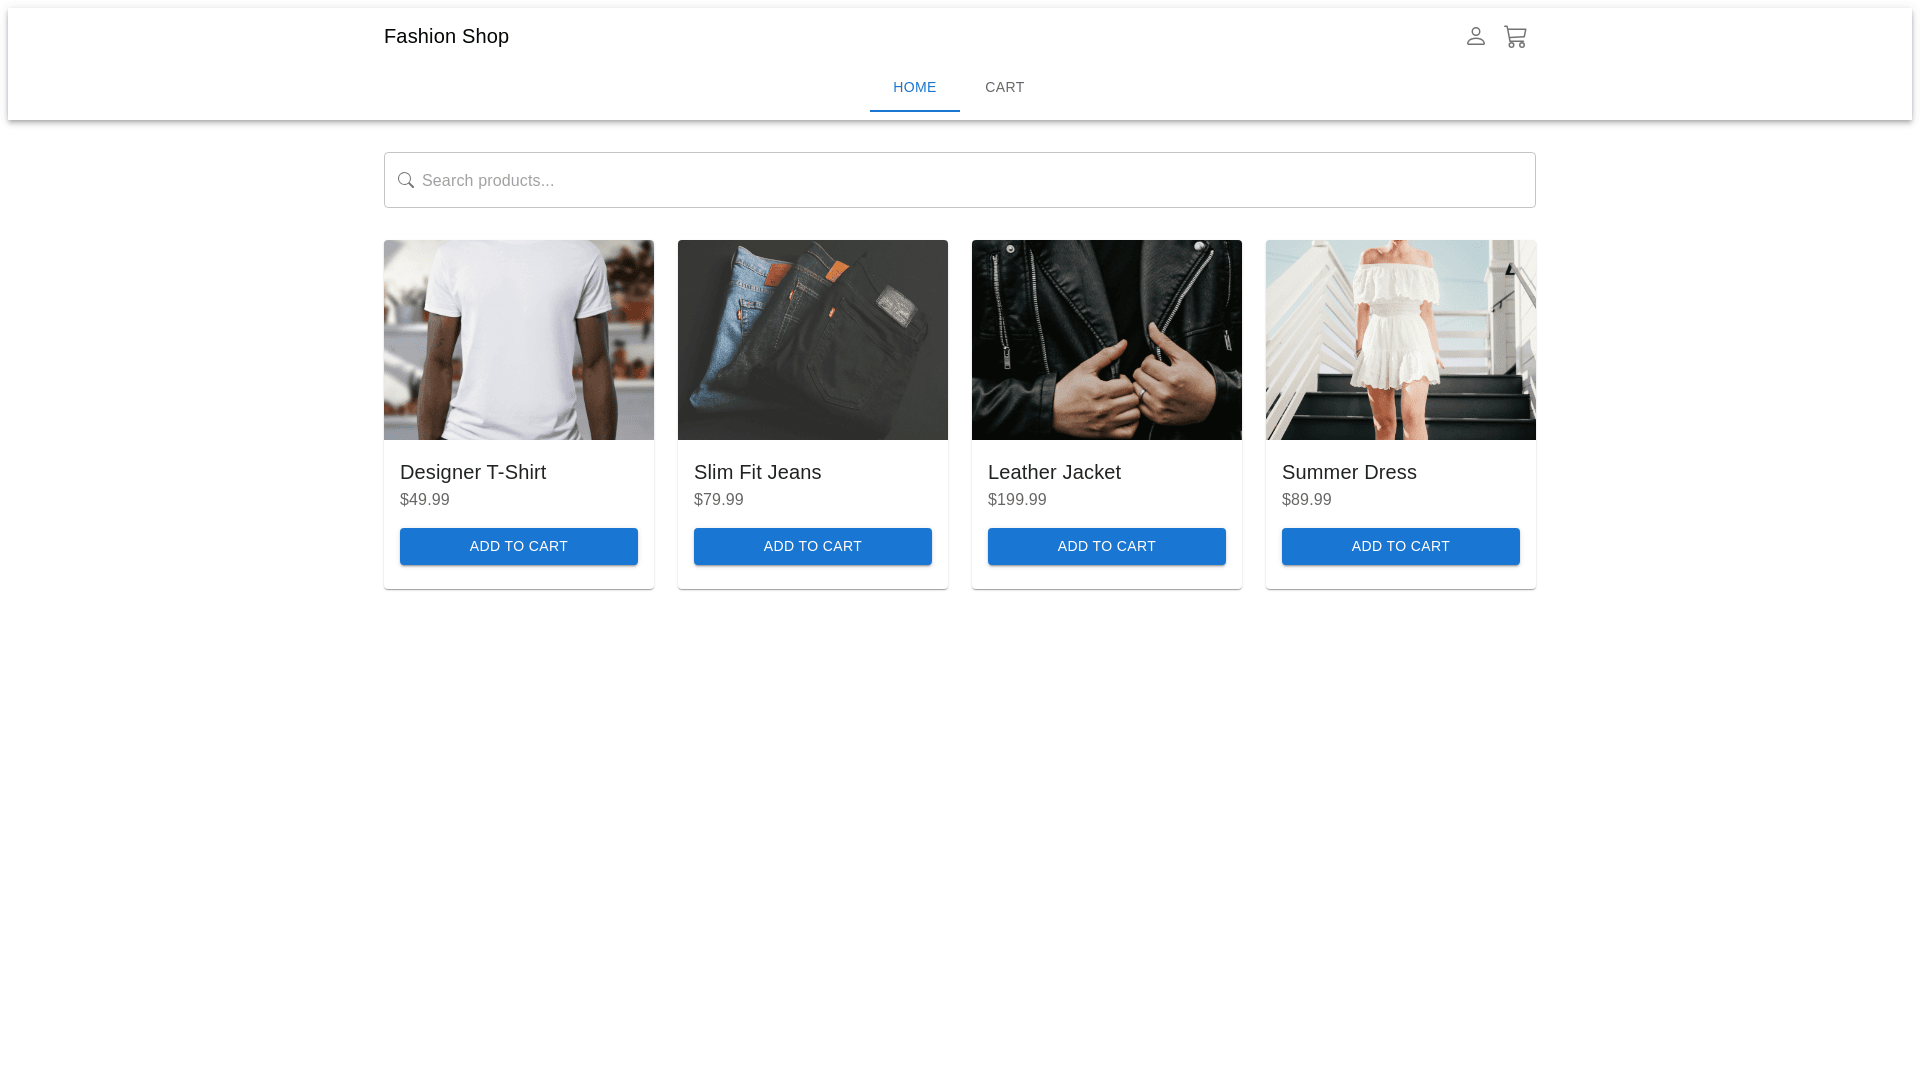Image resolution: width=1920 pixels, height=1080 pixels.
Task: Select the Leather Jacket product name
Action: click(1054, 472)
